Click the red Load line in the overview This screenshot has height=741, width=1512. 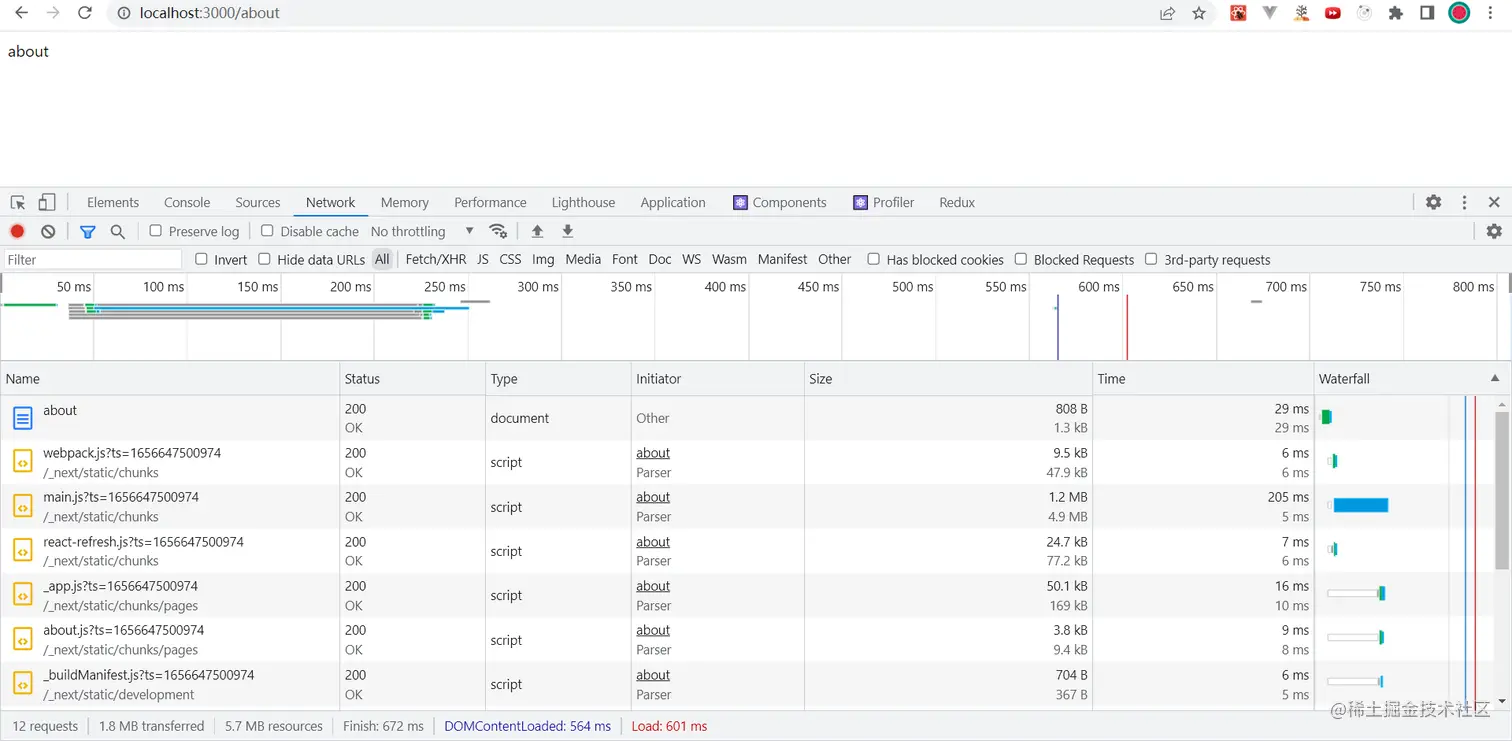[x=1127, y=327]
